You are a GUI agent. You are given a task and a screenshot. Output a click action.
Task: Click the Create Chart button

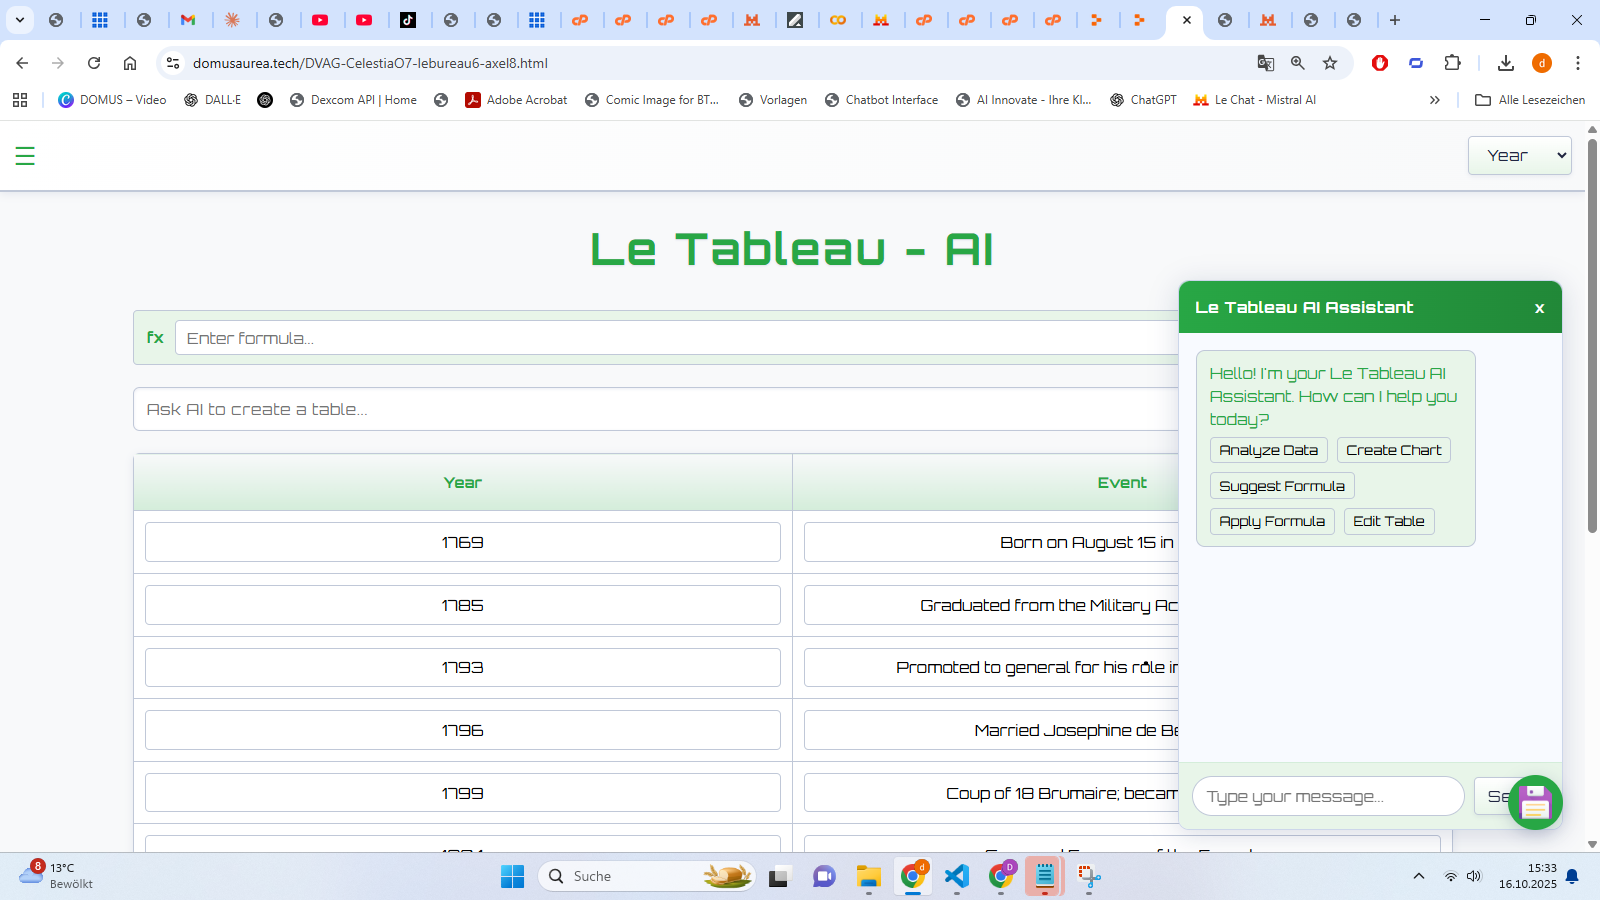pyautogui.click(x=1393, y=450)
